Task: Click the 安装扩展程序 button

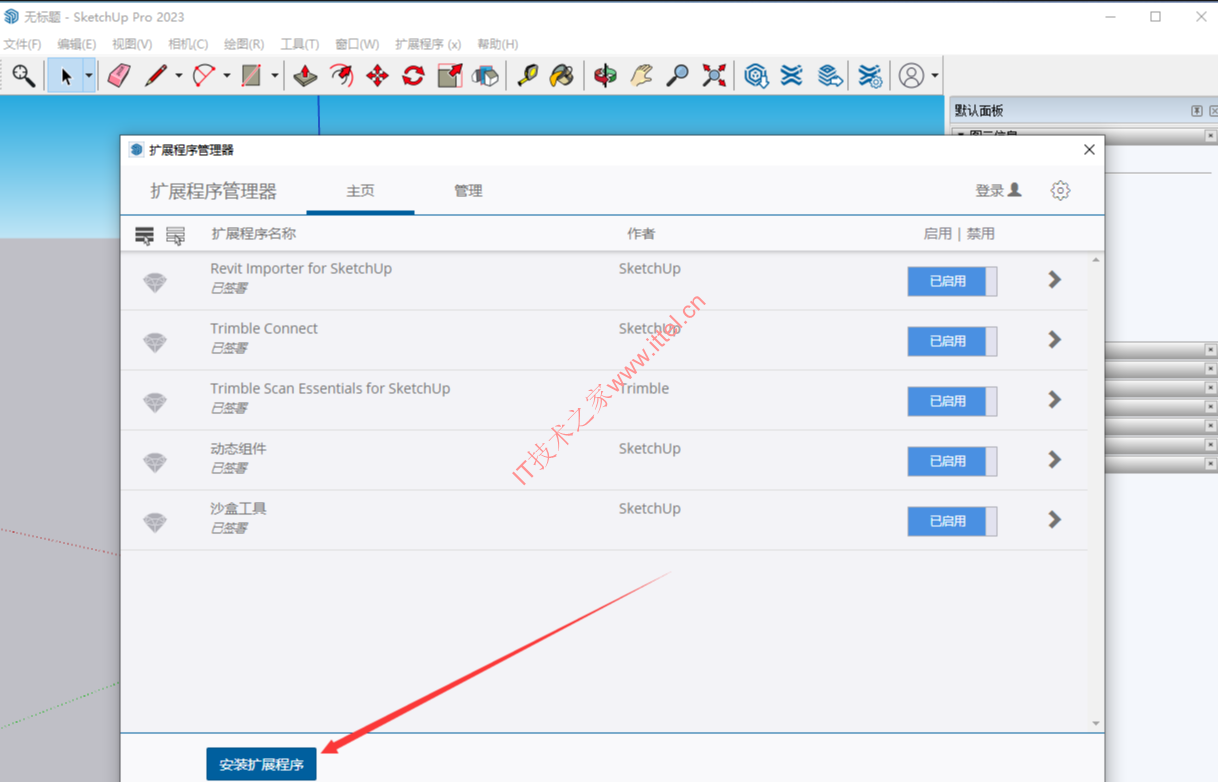Action: coord(261,764)
